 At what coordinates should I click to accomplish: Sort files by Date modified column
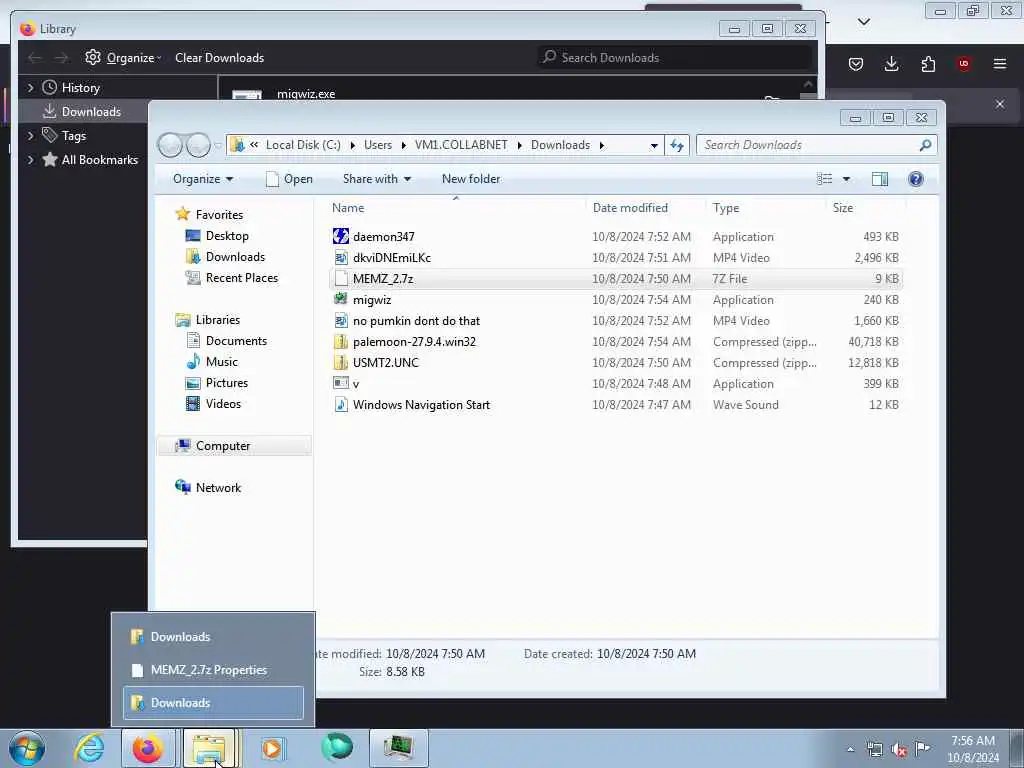click(630, 208)
